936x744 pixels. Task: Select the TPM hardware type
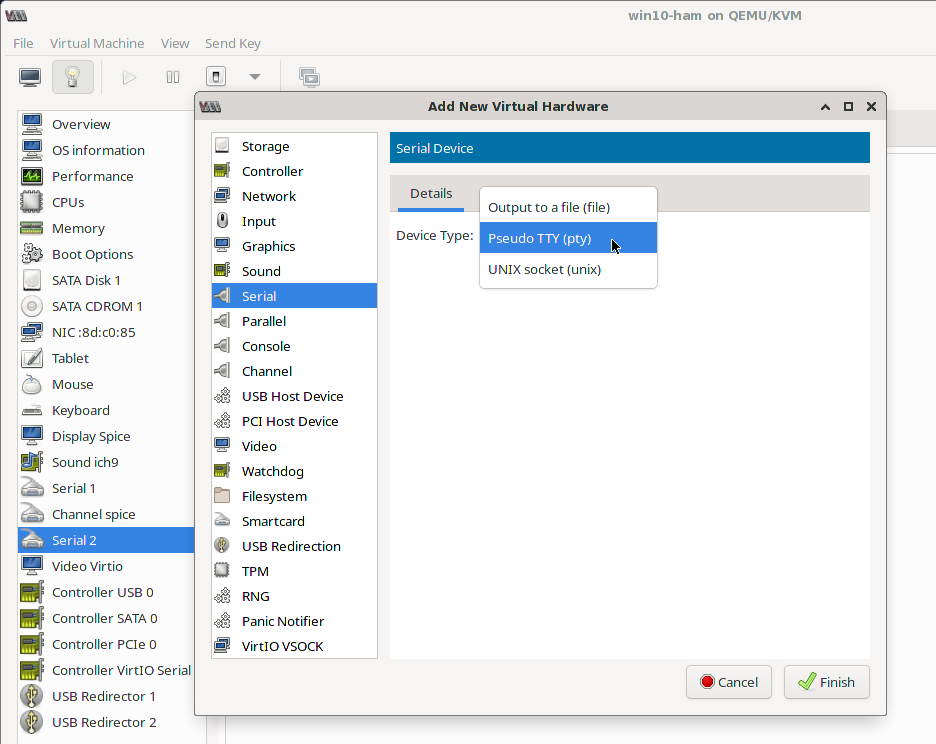pos(255,570)
